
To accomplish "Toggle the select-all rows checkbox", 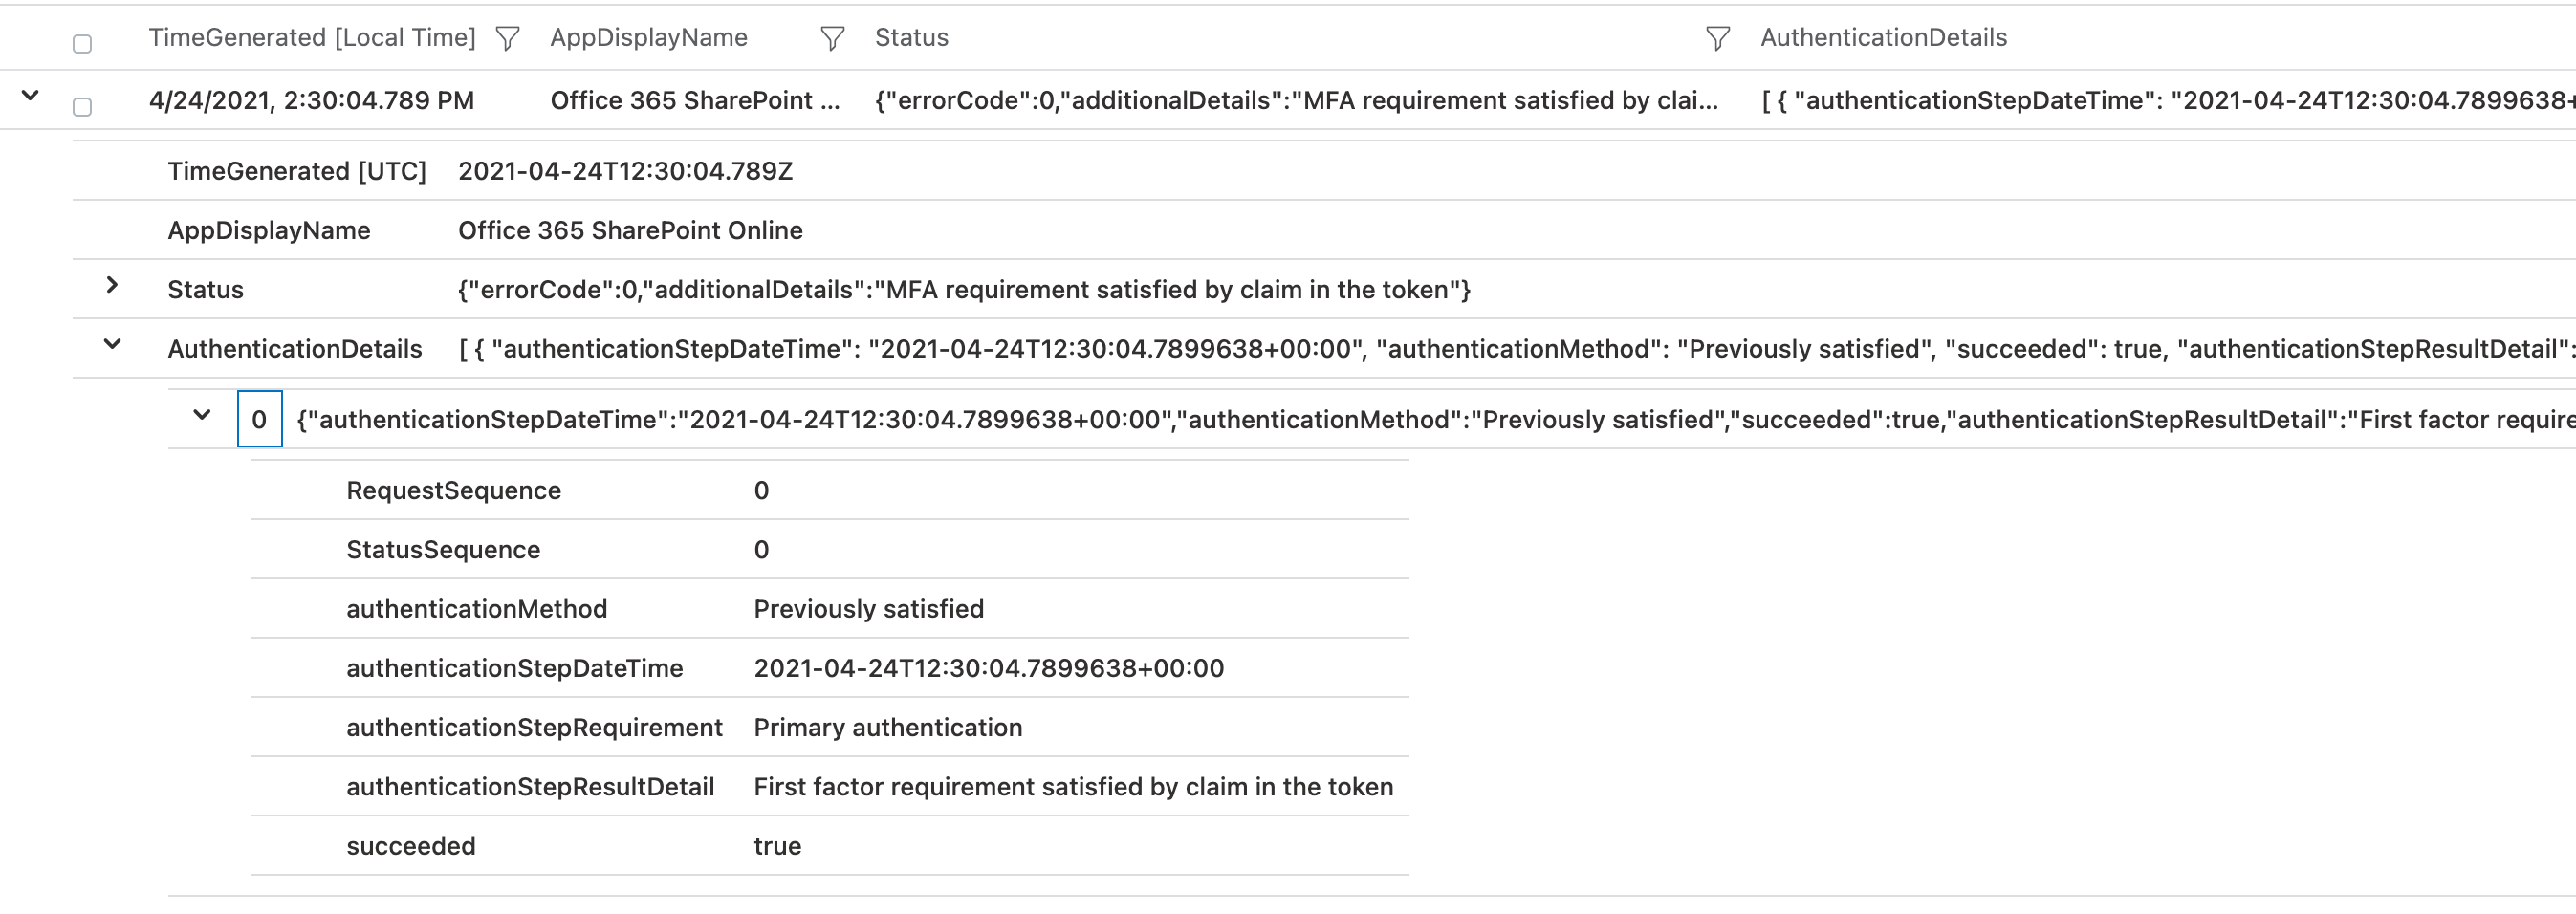I will 82,43.
